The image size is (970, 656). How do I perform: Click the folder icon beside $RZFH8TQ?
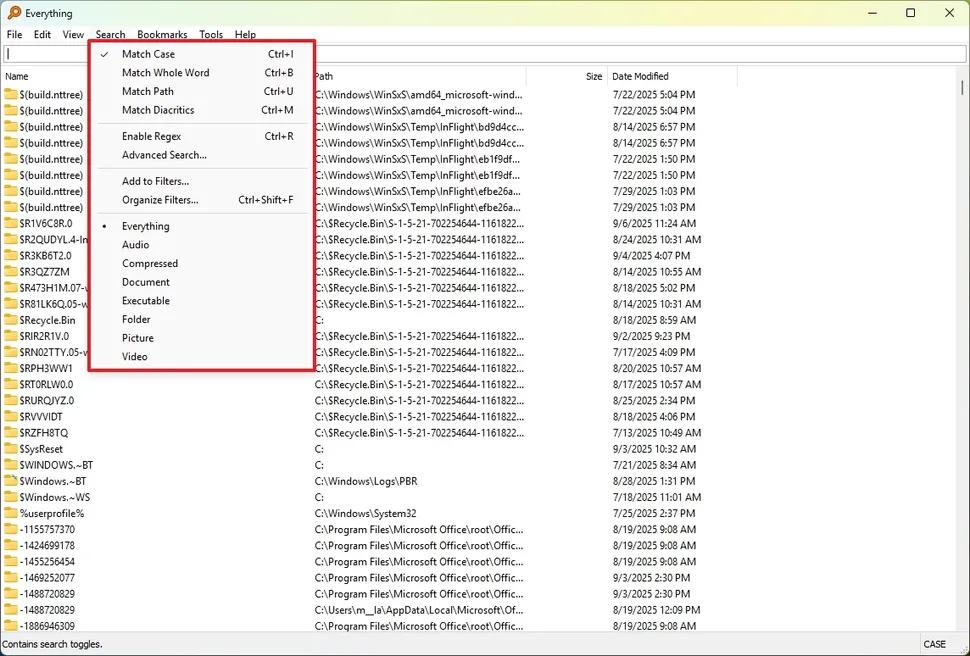click(x=12, y=432)
